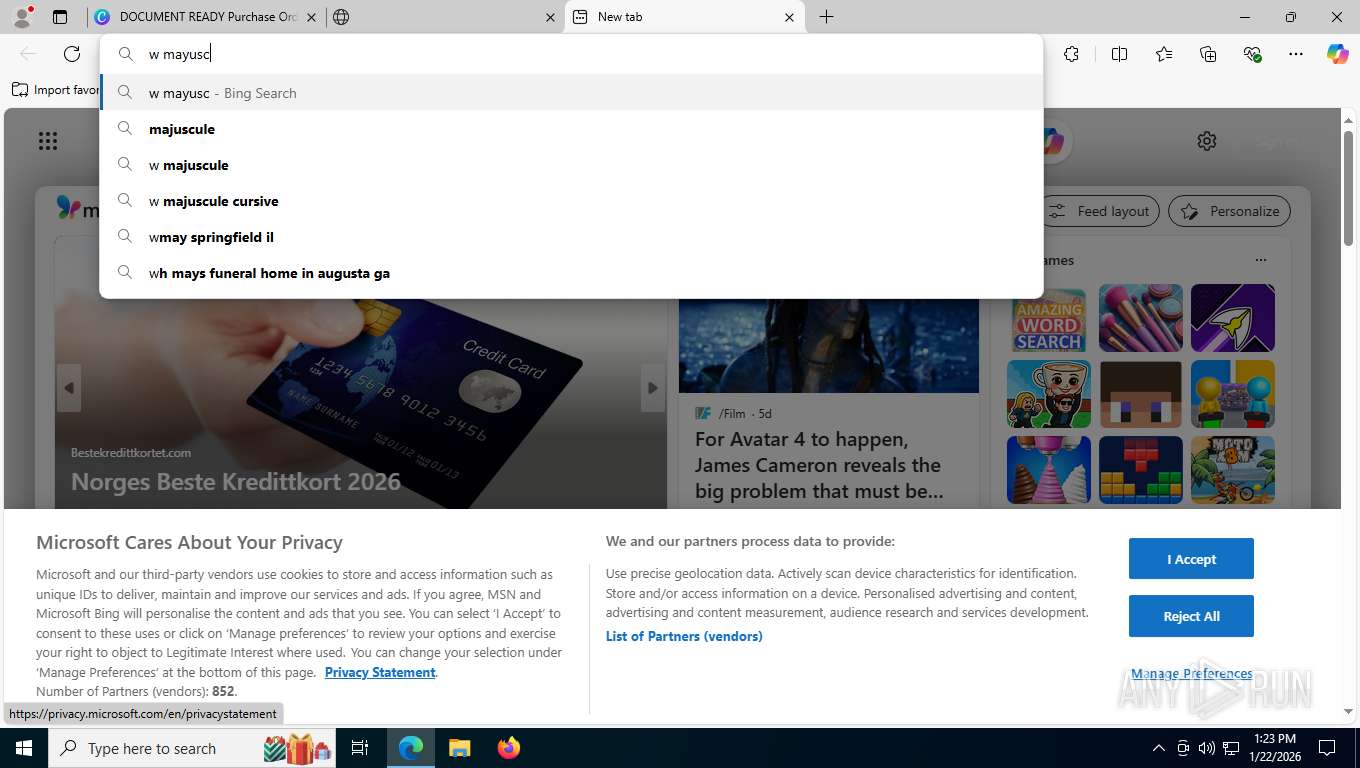Screen dimensions: 1360x768
Task: Open the Edge profile icon
Action: click(21, 16)
